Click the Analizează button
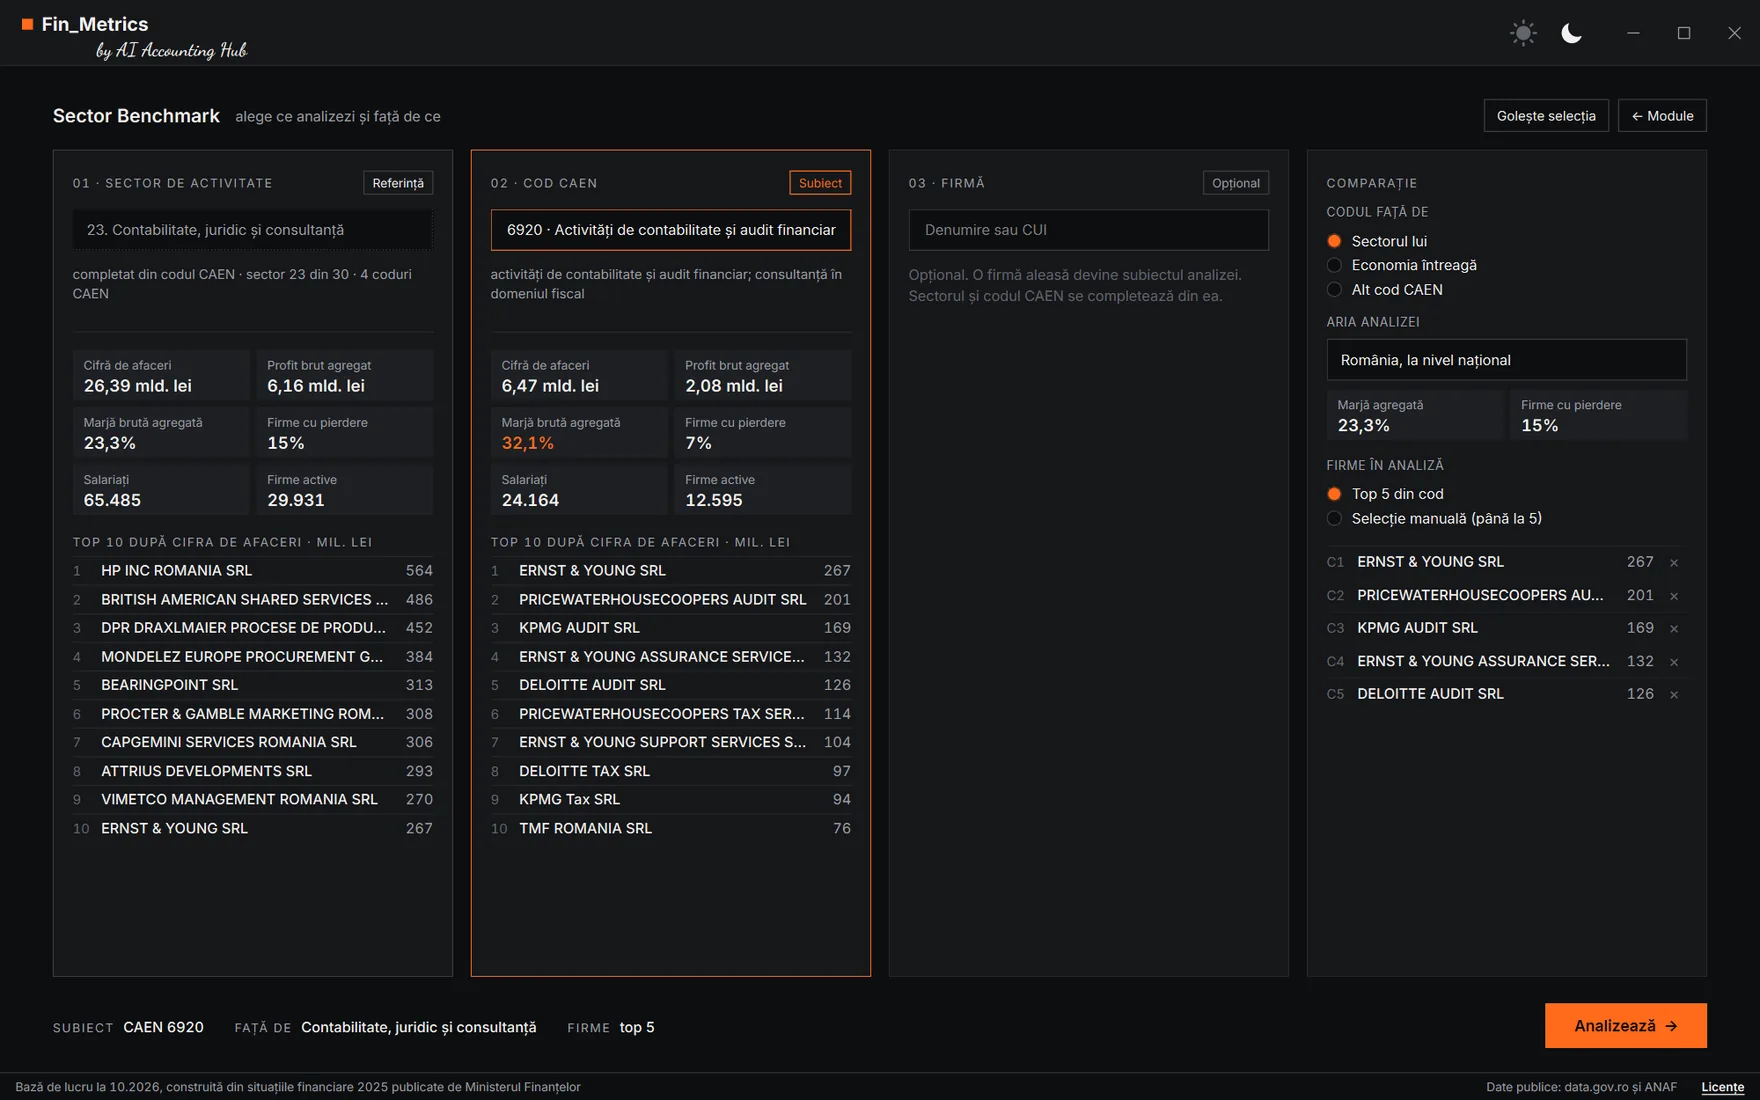 tap(1625, 1026)
